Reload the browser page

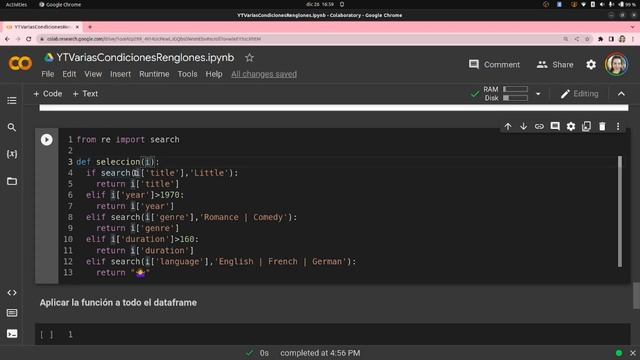tap(29, 39)
